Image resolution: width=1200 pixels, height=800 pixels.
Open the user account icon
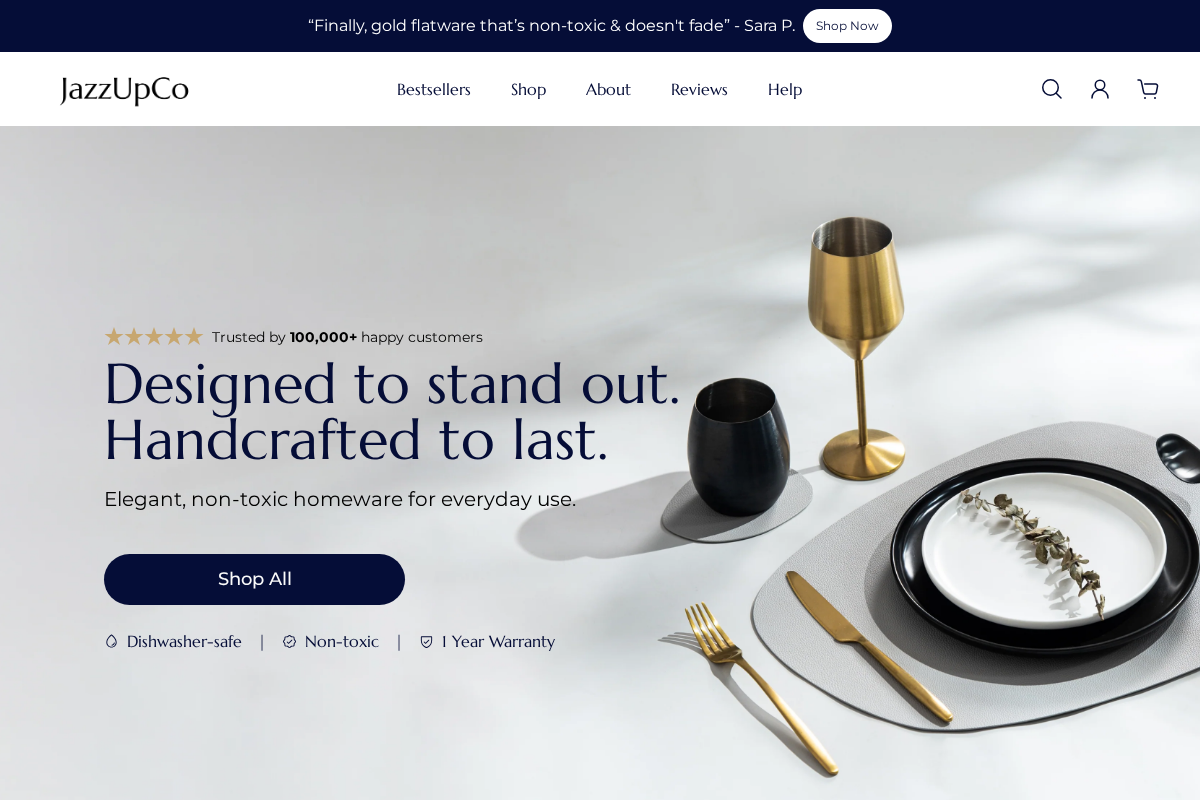(1100, 89)
